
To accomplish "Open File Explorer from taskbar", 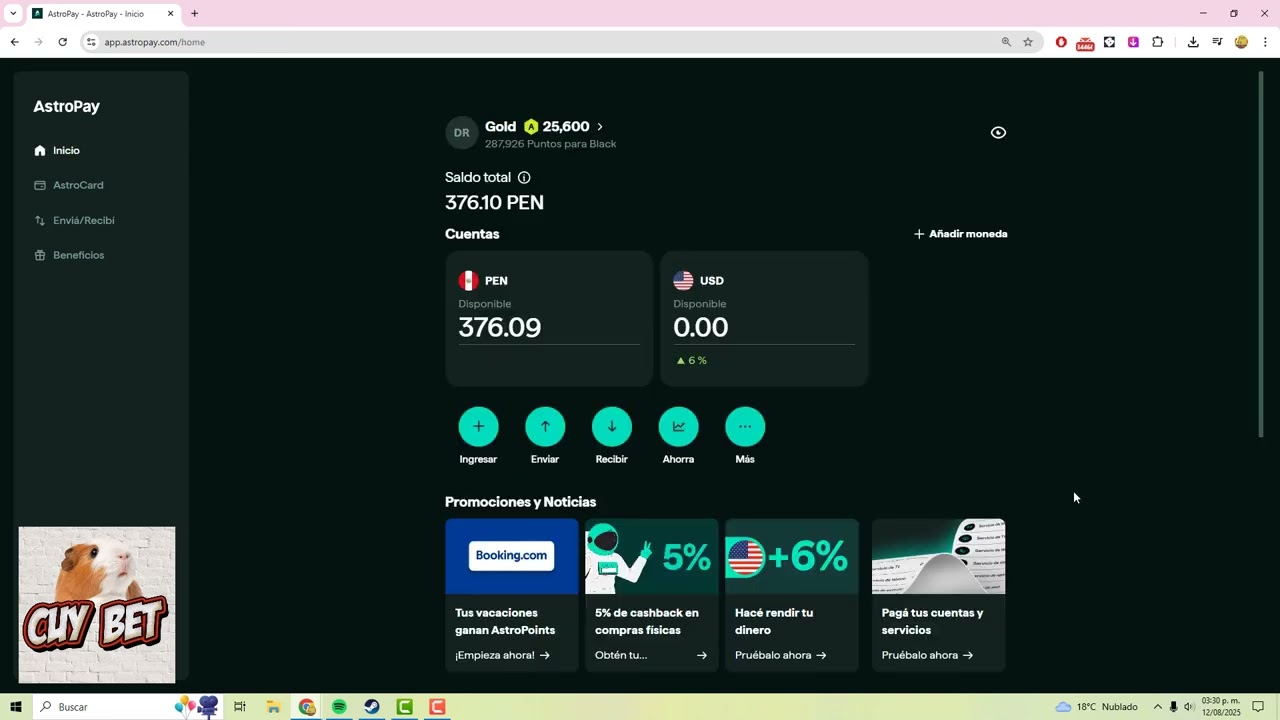I will tap(273, 707).
